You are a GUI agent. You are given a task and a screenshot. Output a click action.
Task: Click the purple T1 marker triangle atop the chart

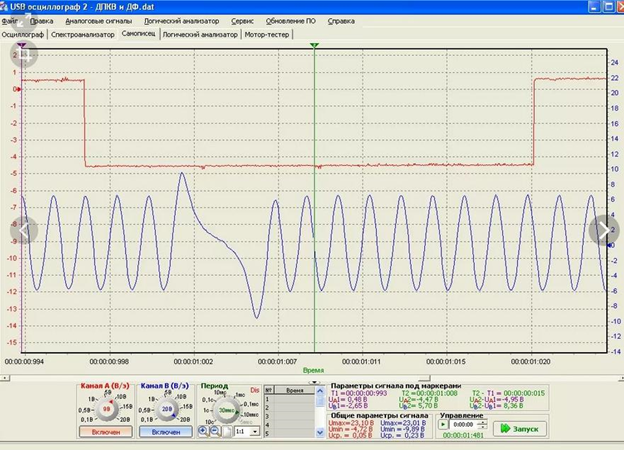coord(22,45)
